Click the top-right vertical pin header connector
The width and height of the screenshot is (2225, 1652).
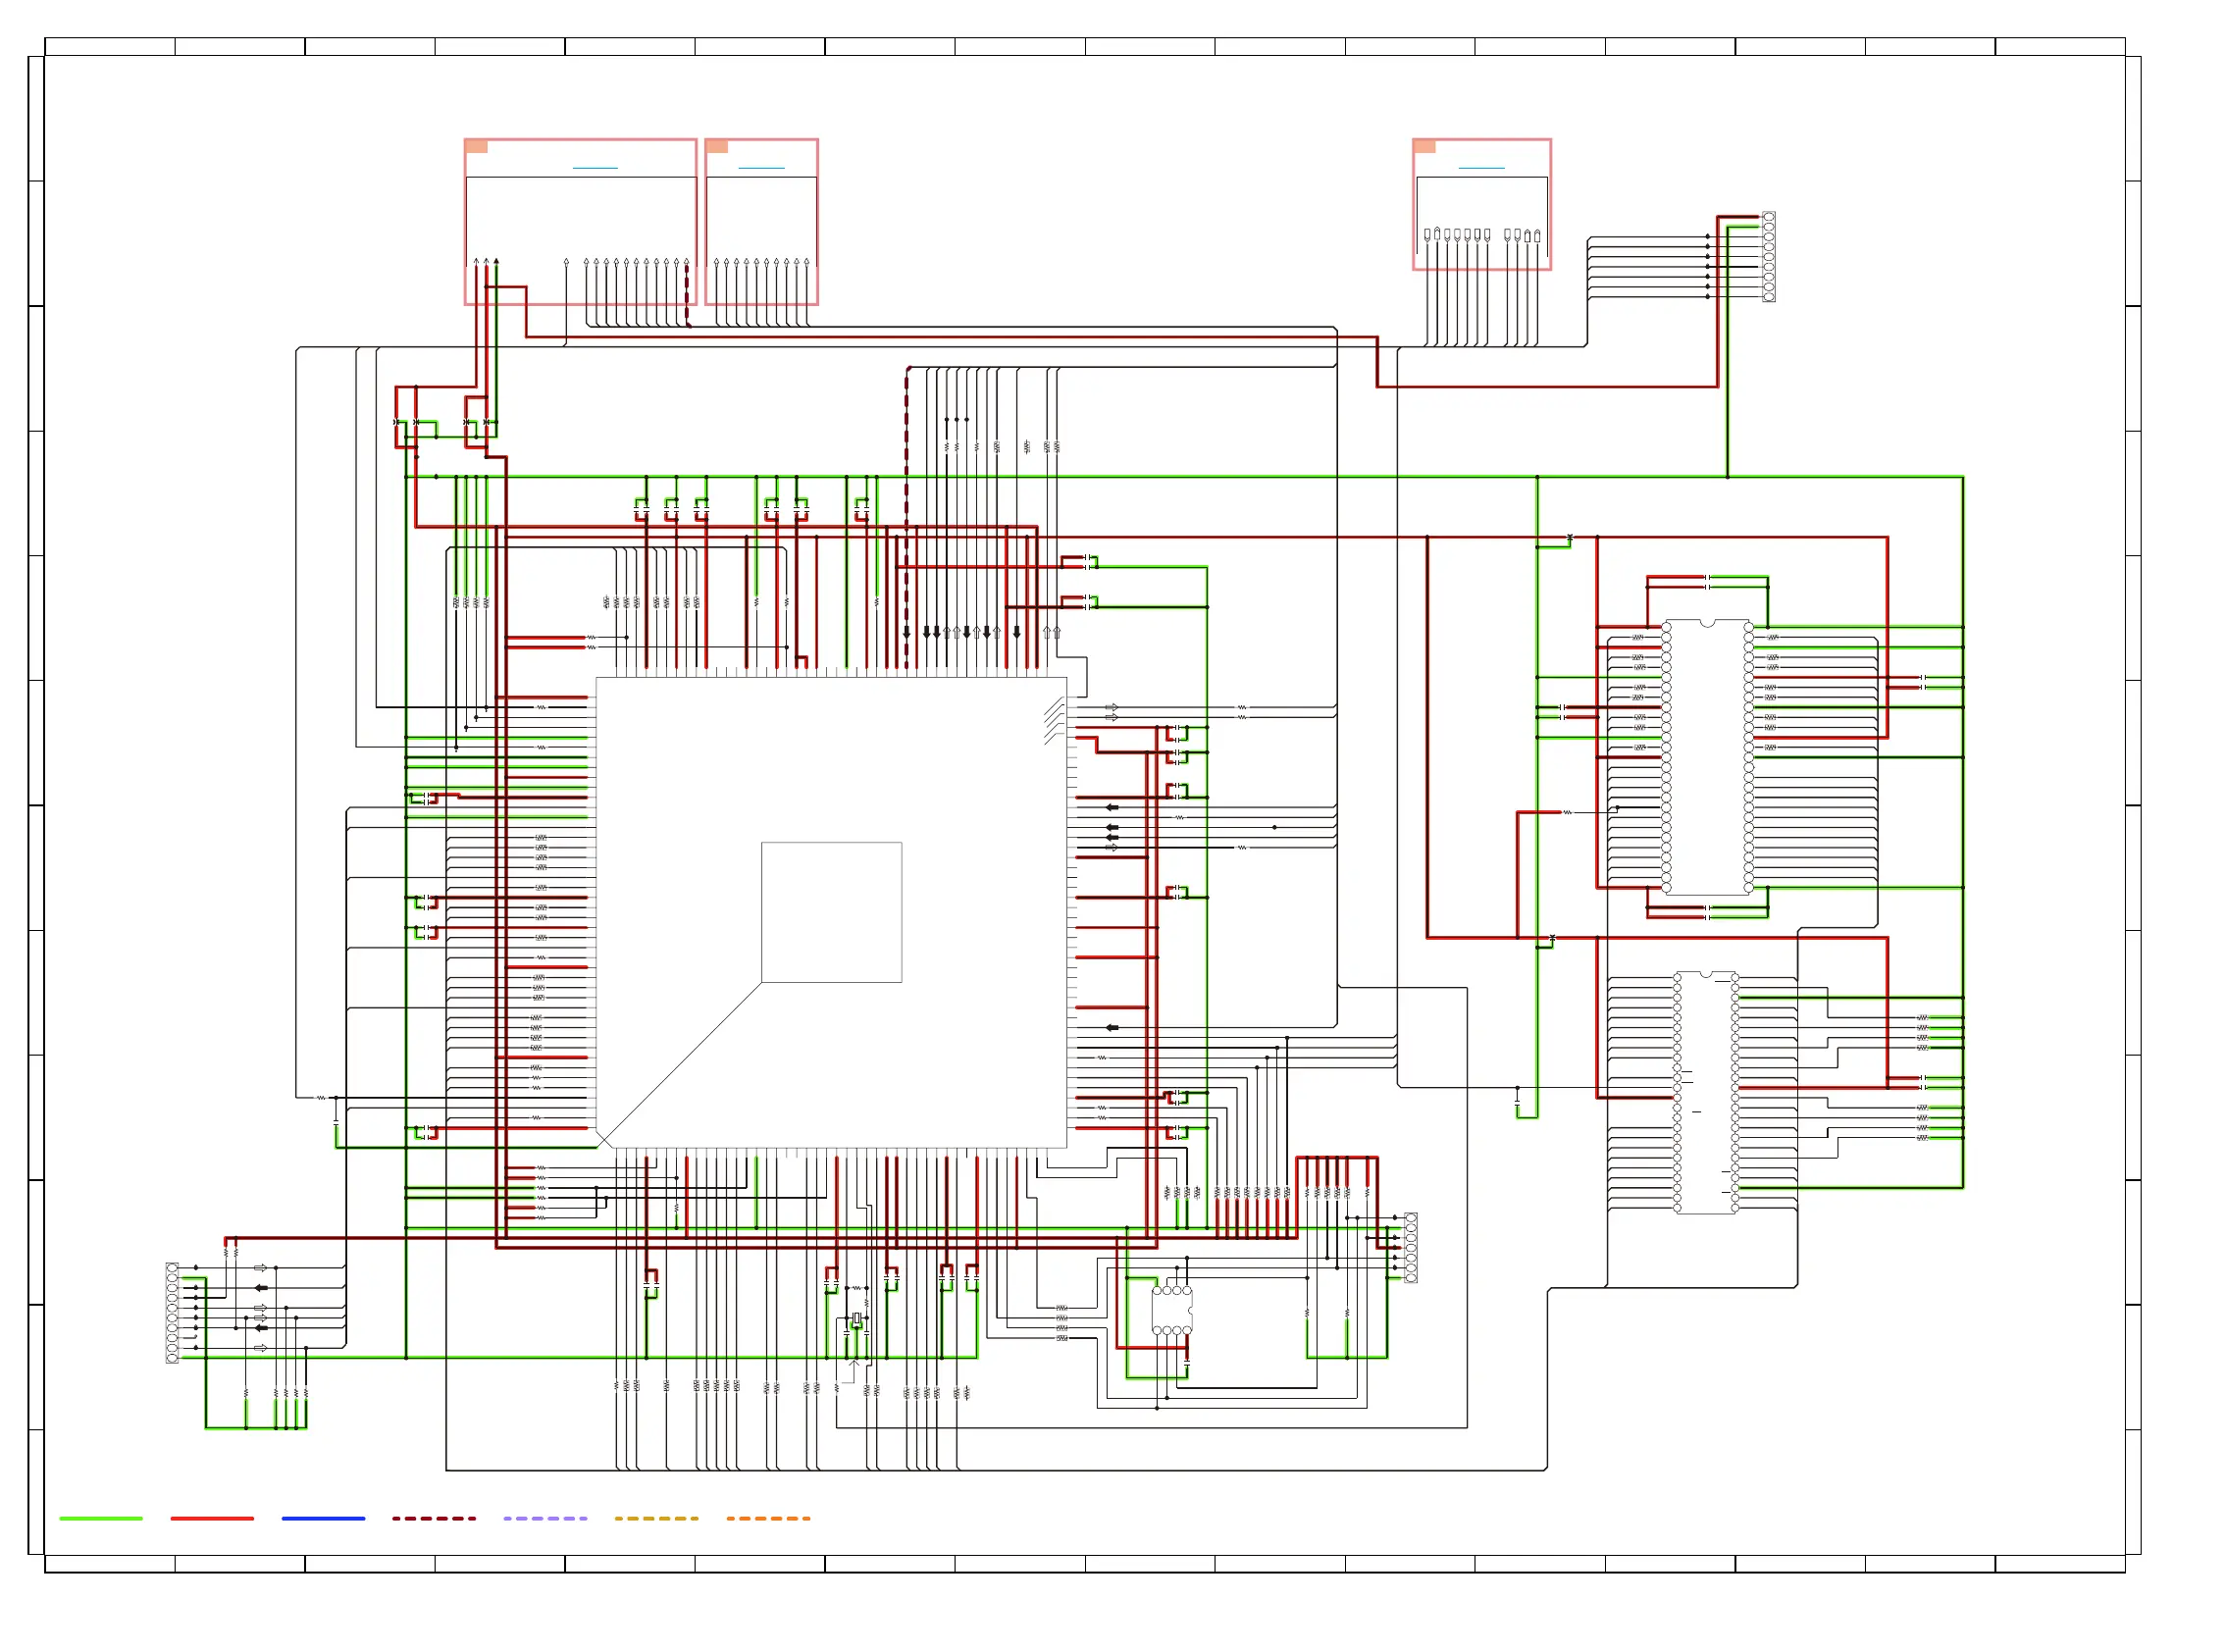pyautogui.click(x=1768, y=256)
